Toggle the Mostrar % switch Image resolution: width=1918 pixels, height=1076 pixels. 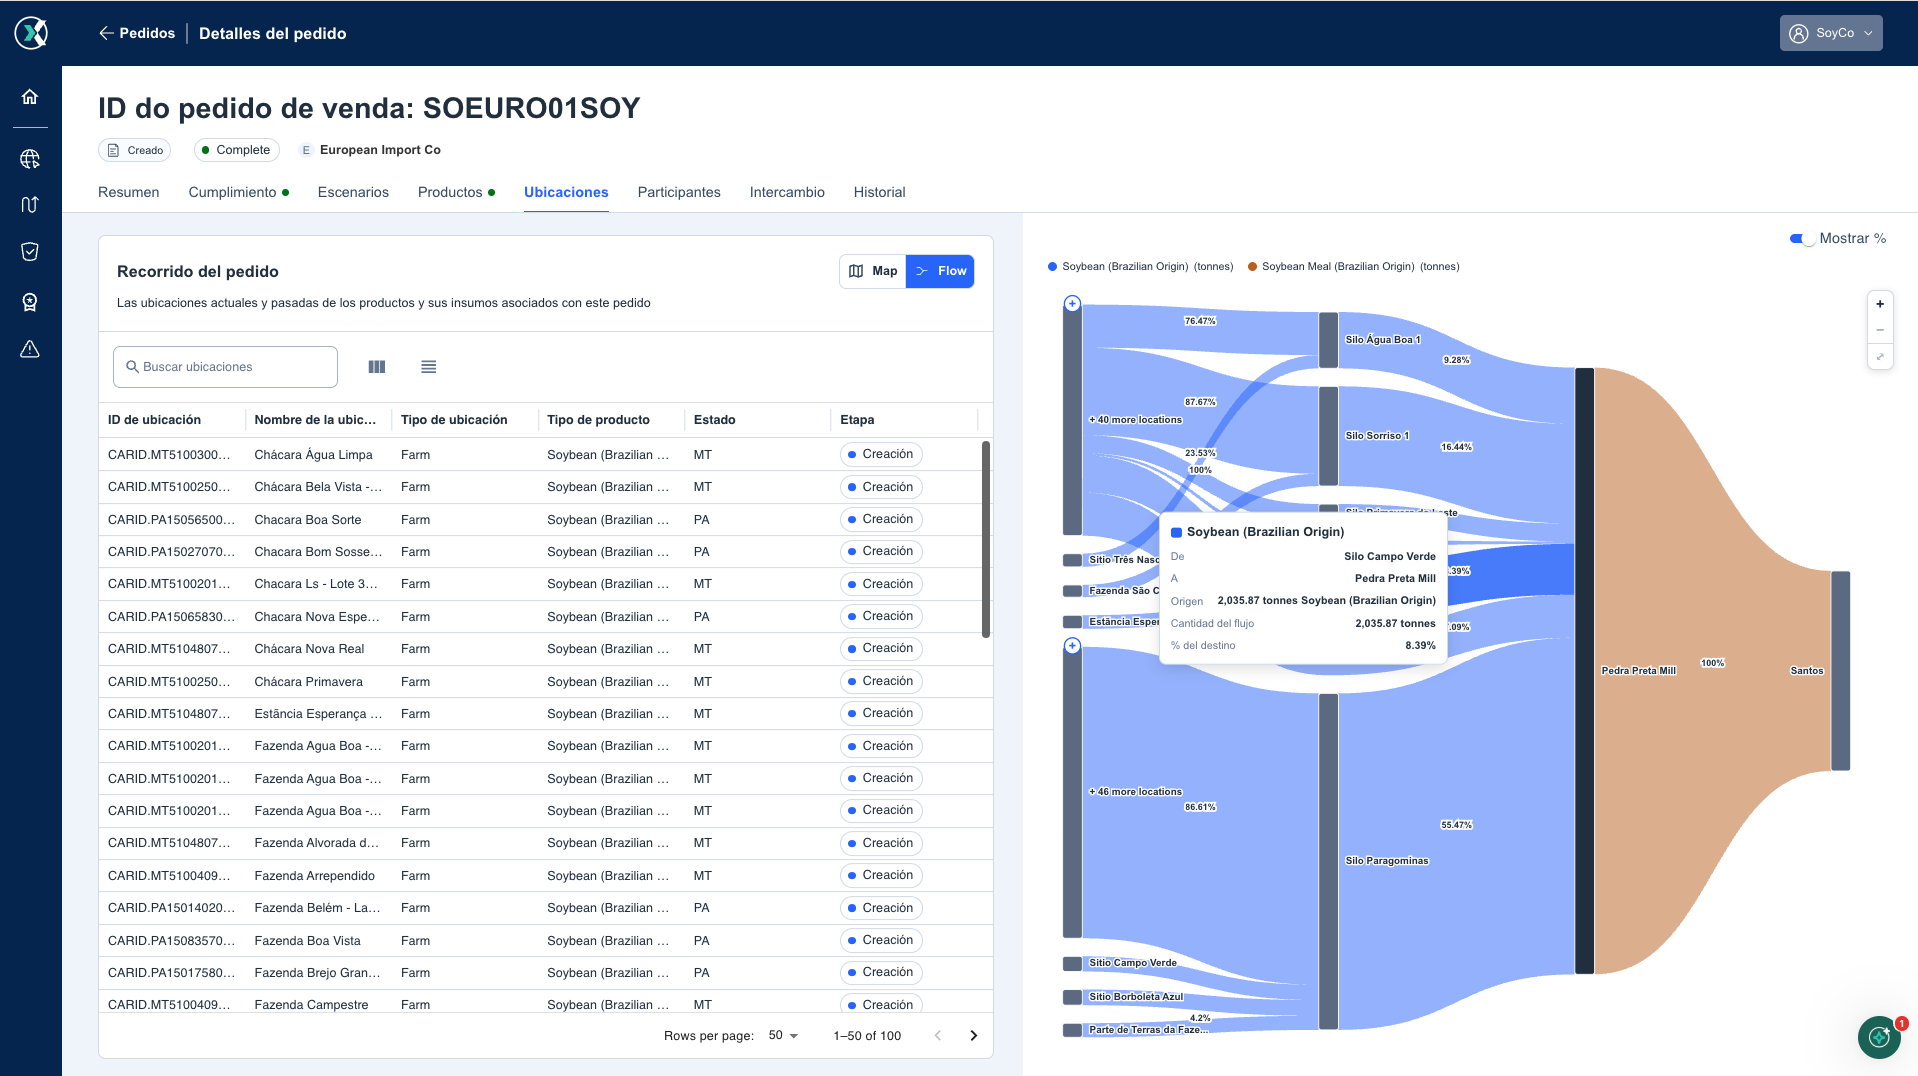click(1802, 239)
